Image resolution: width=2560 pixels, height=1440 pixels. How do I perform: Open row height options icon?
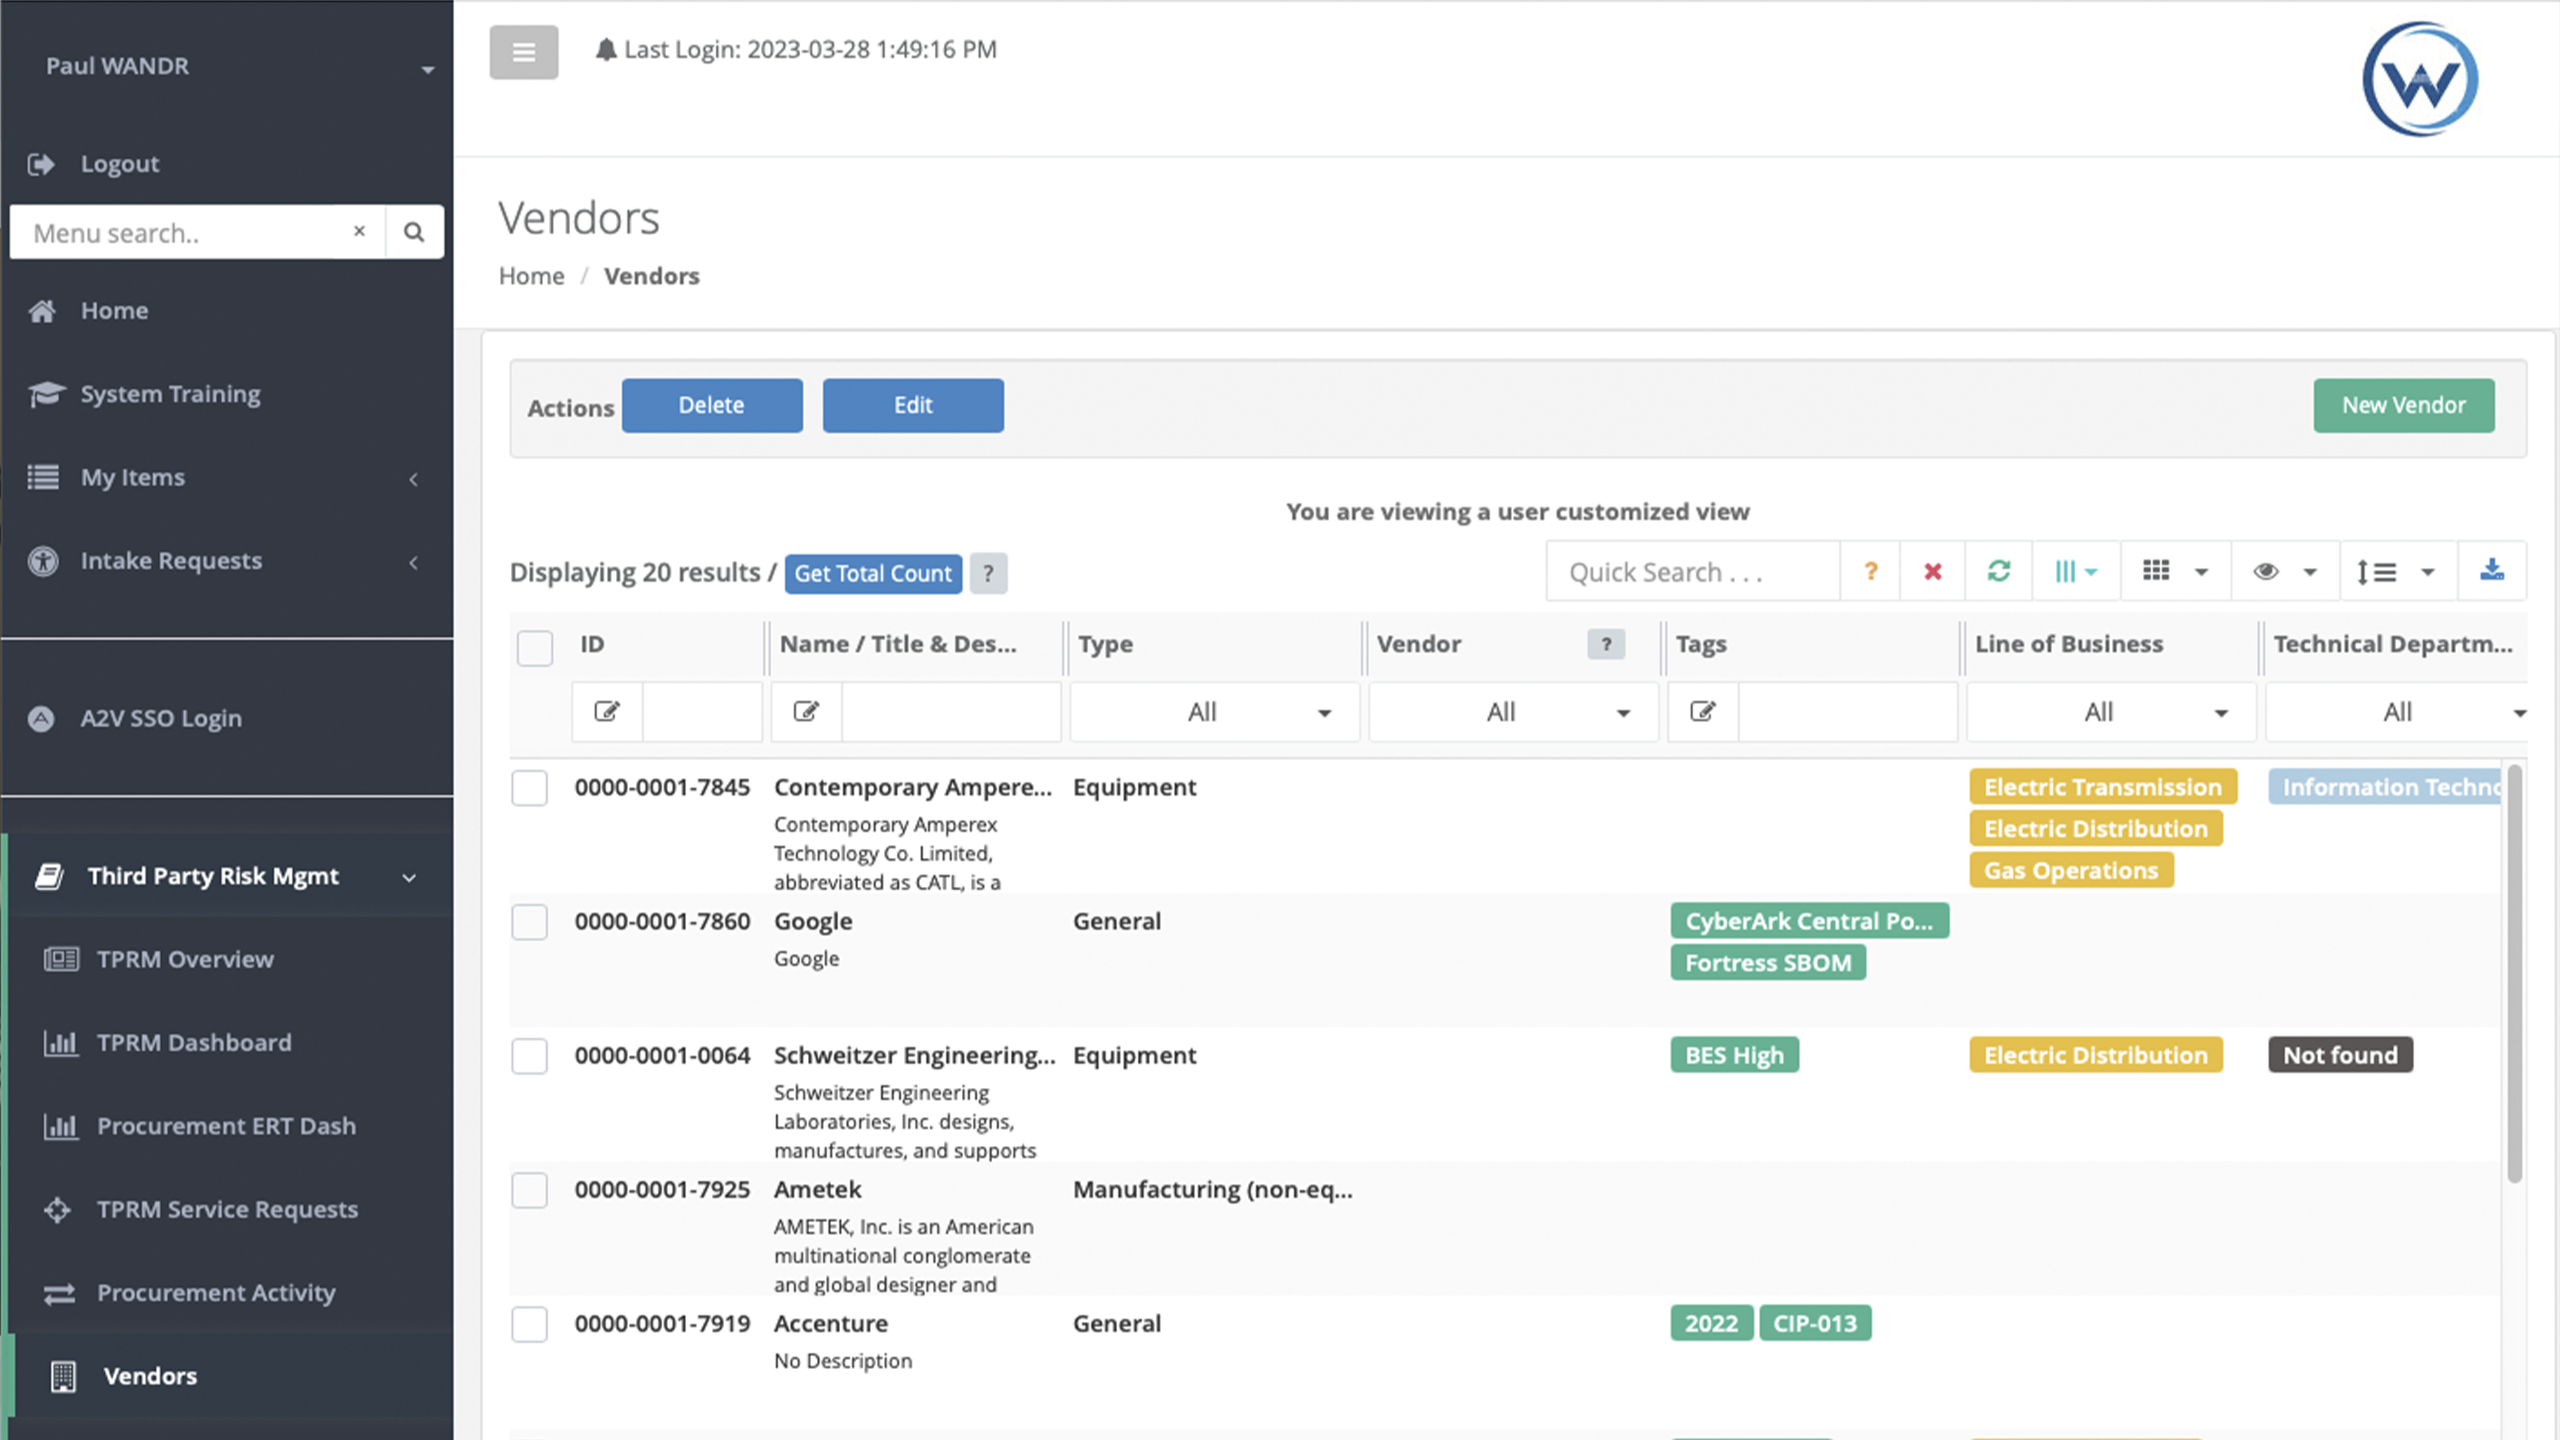point(2396,571)
